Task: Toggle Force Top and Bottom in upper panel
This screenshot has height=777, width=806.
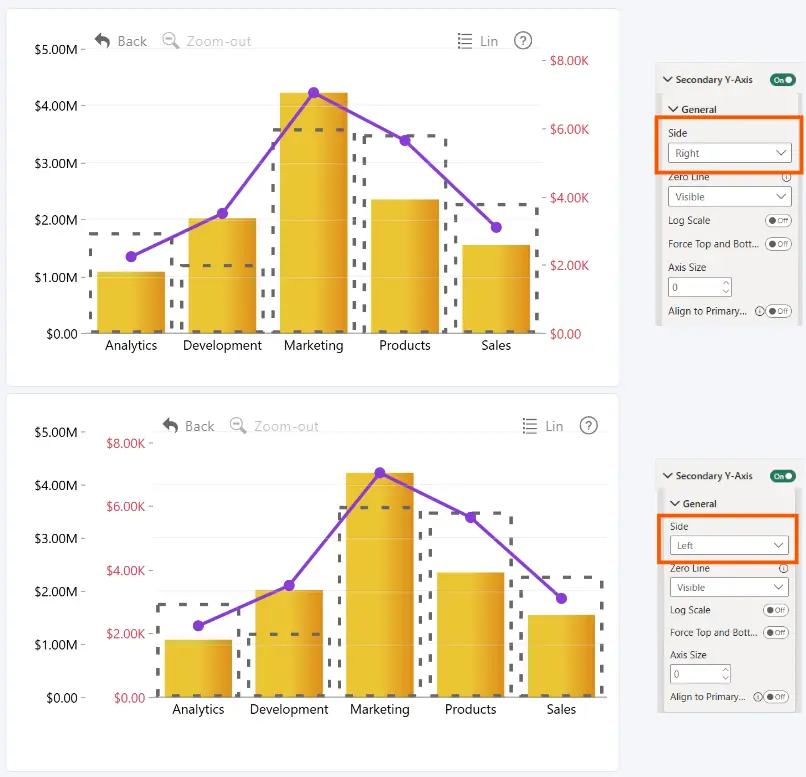Action: 778,244
